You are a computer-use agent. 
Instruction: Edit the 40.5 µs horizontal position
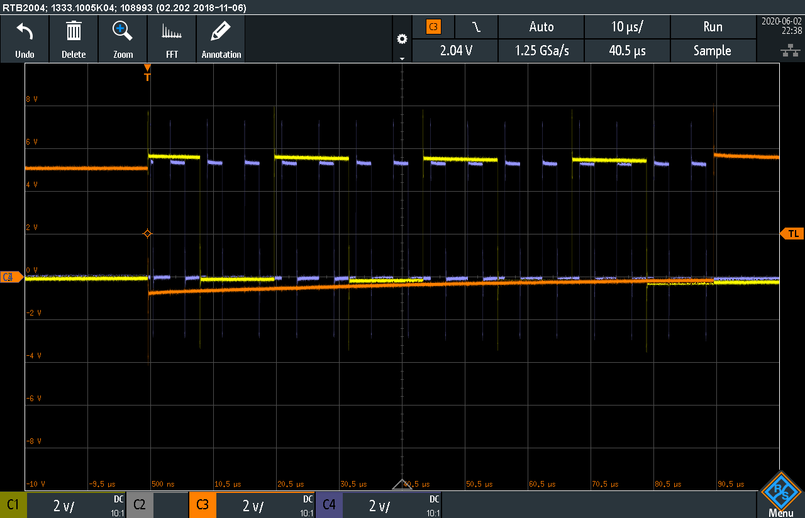[627, 50]
